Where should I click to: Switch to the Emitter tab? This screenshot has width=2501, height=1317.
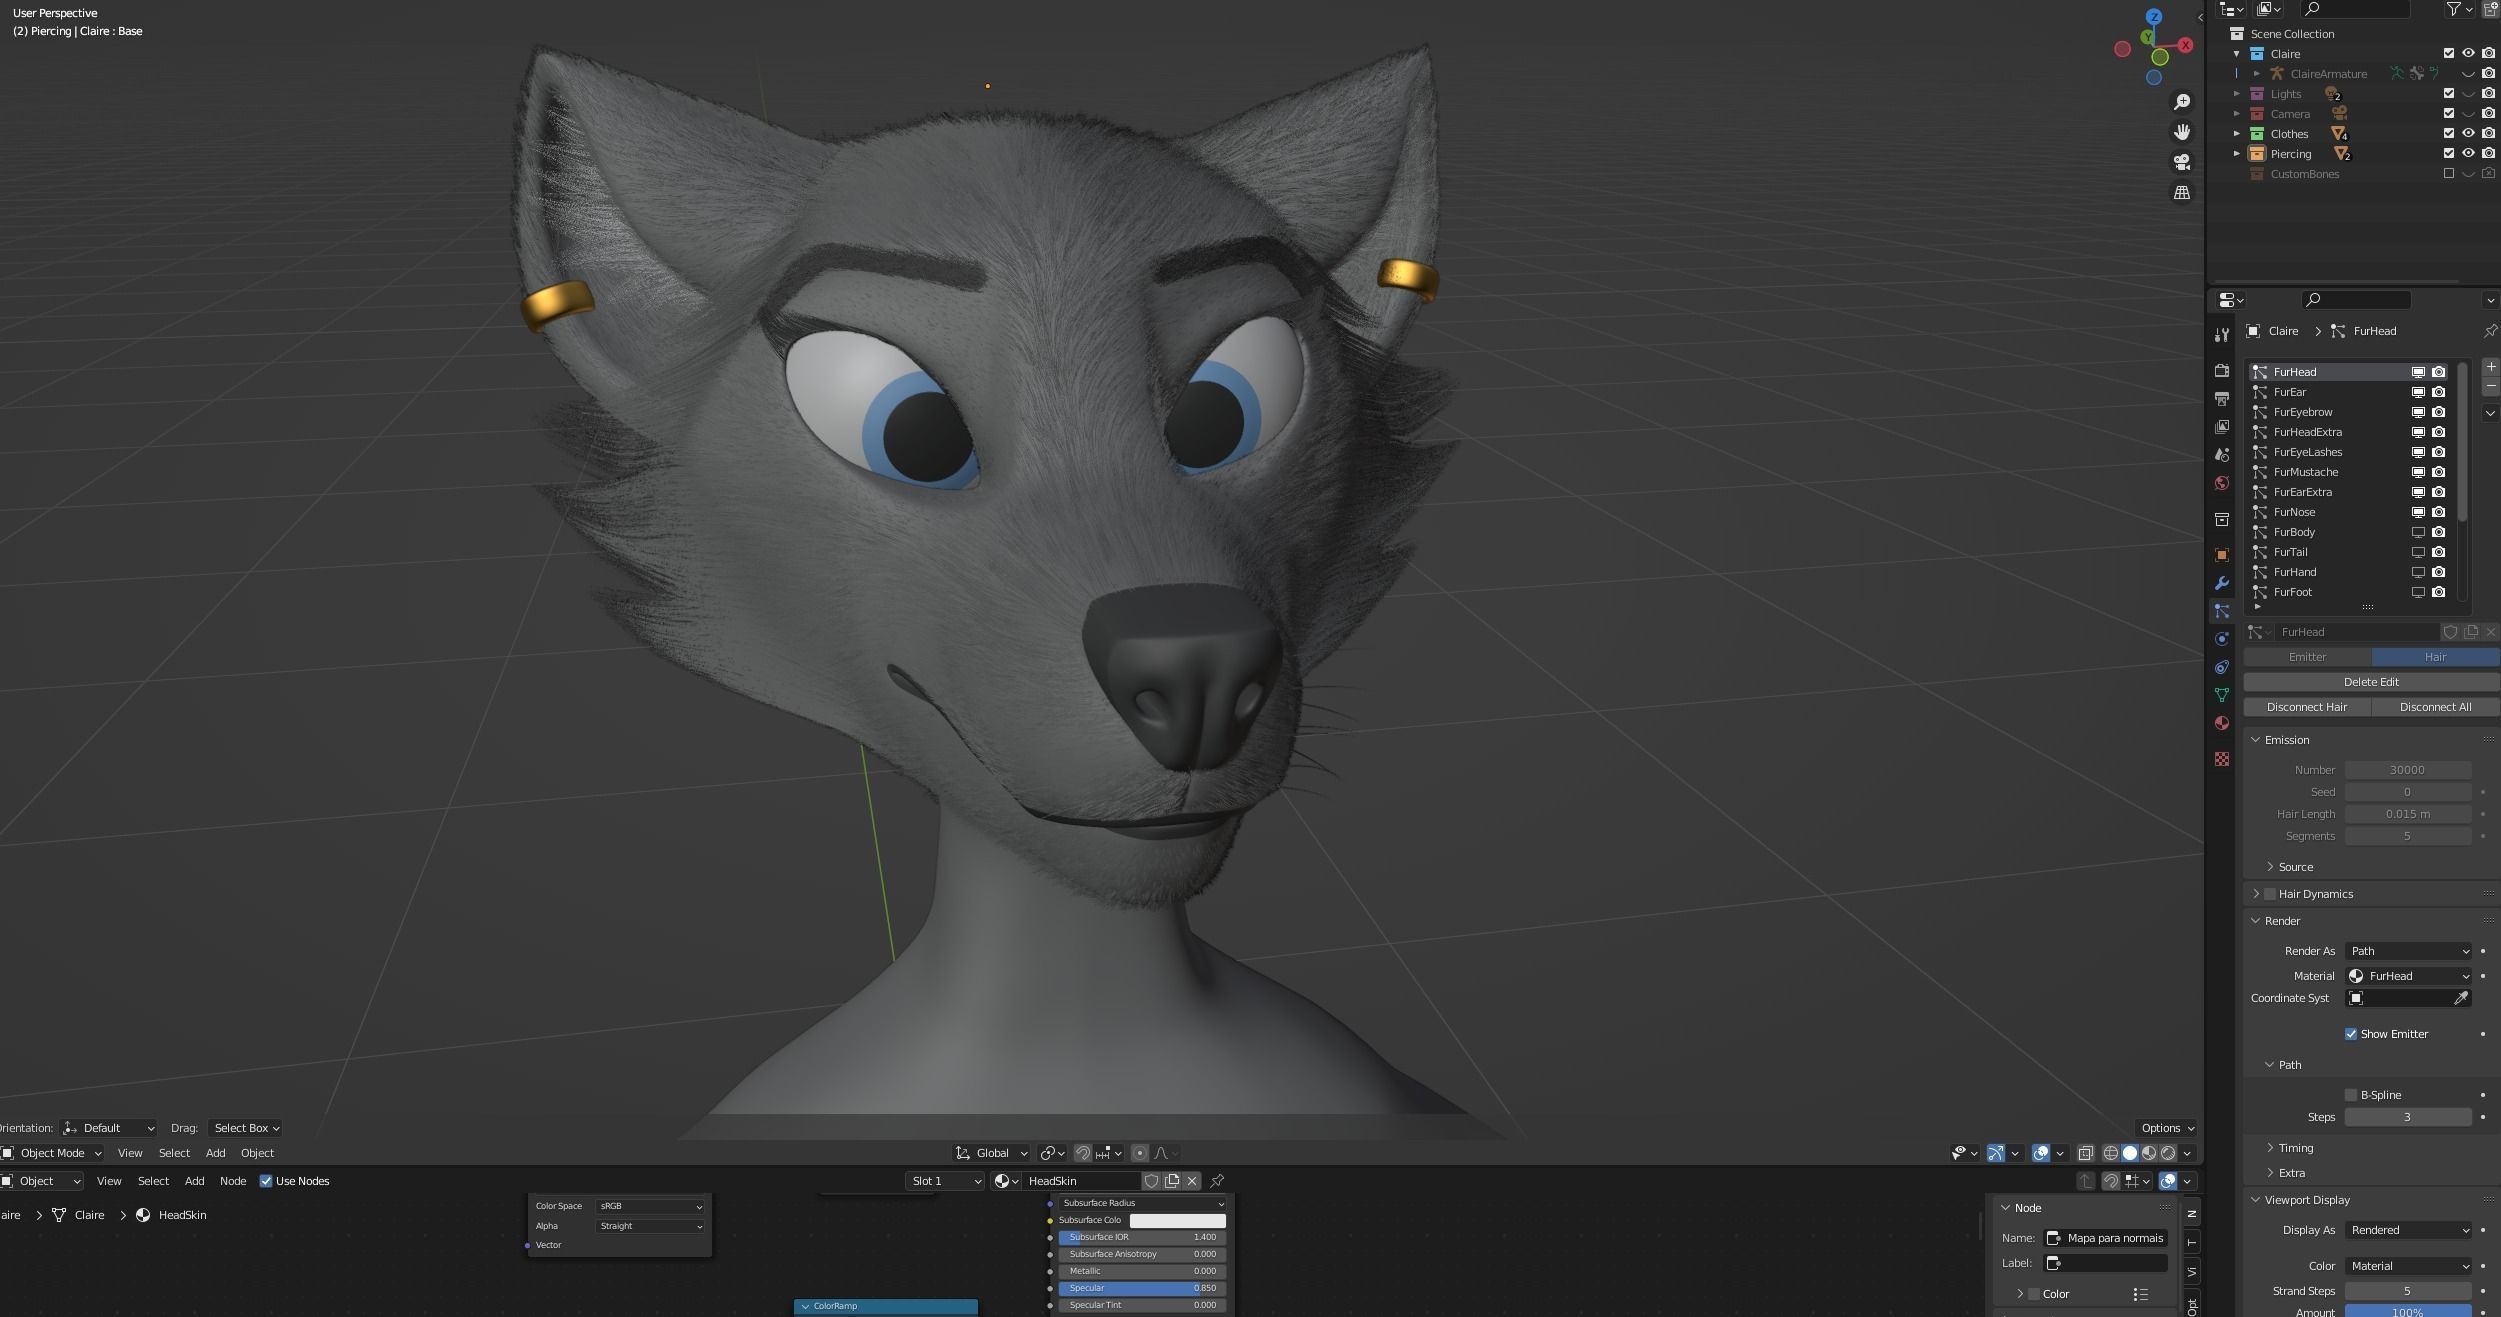[2307, 657]
